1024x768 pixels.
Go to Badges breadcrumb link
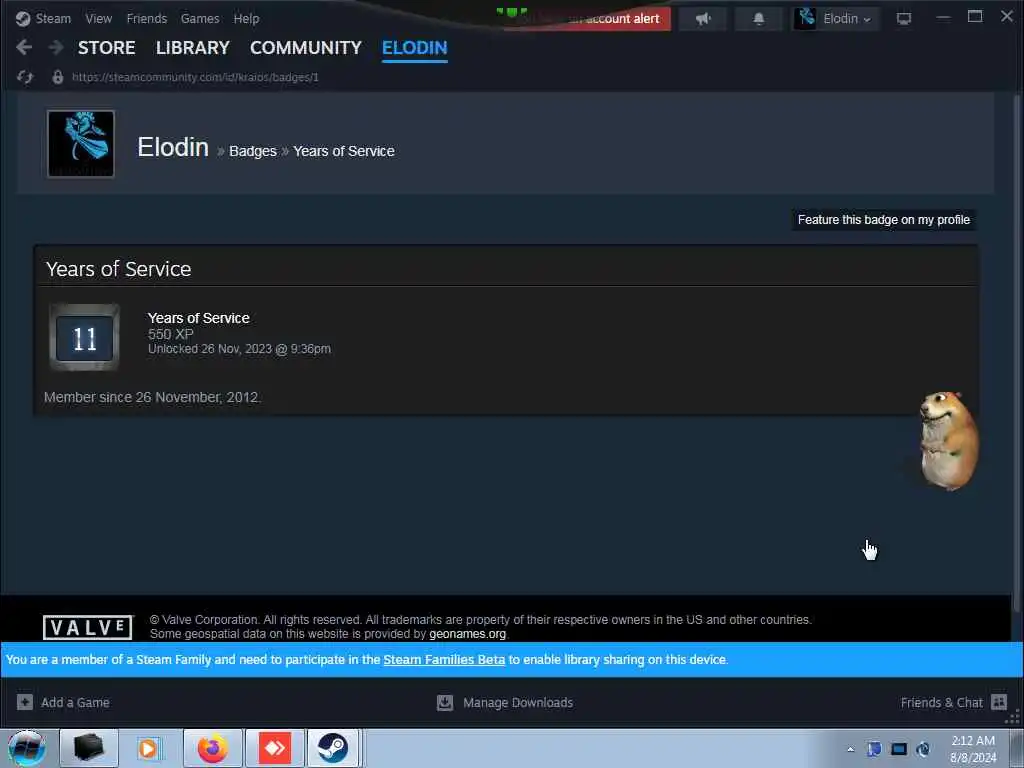(x=253, y=151)
